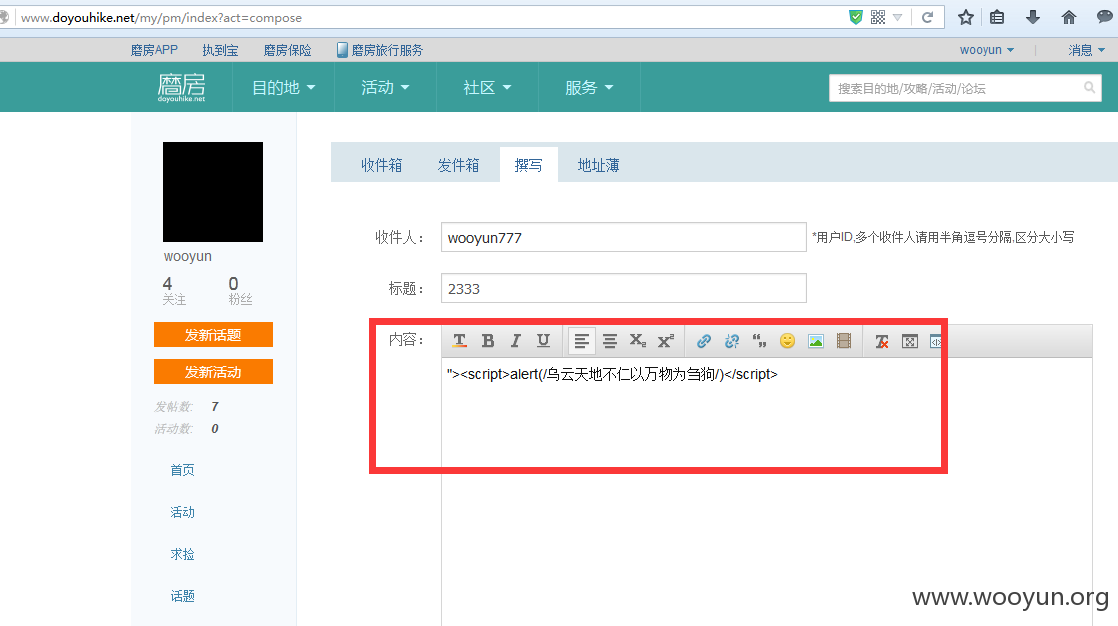The width and height of the screenshot is (1118, 626).
Task: Switch to the 地址薄 tab
Action: point(598,165)
